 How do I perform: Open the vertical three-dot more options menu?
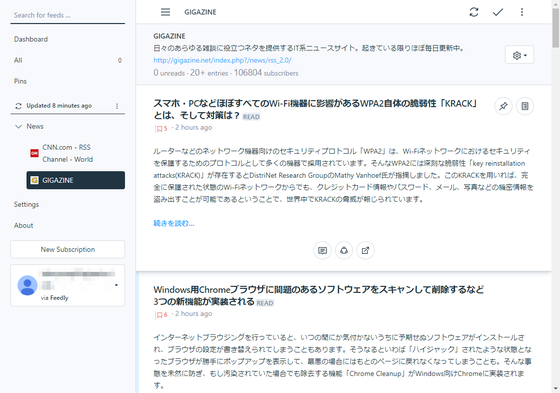click(x=522, y=12)
